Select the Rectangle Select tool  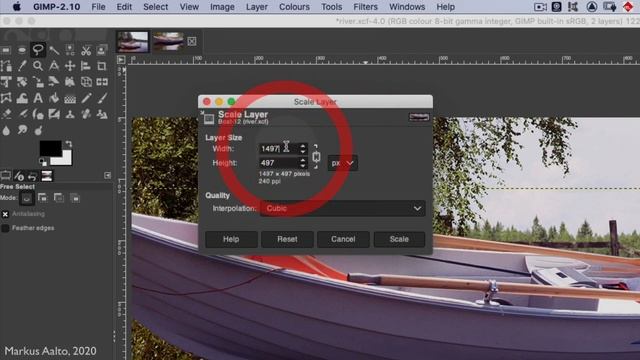(6, 50)
